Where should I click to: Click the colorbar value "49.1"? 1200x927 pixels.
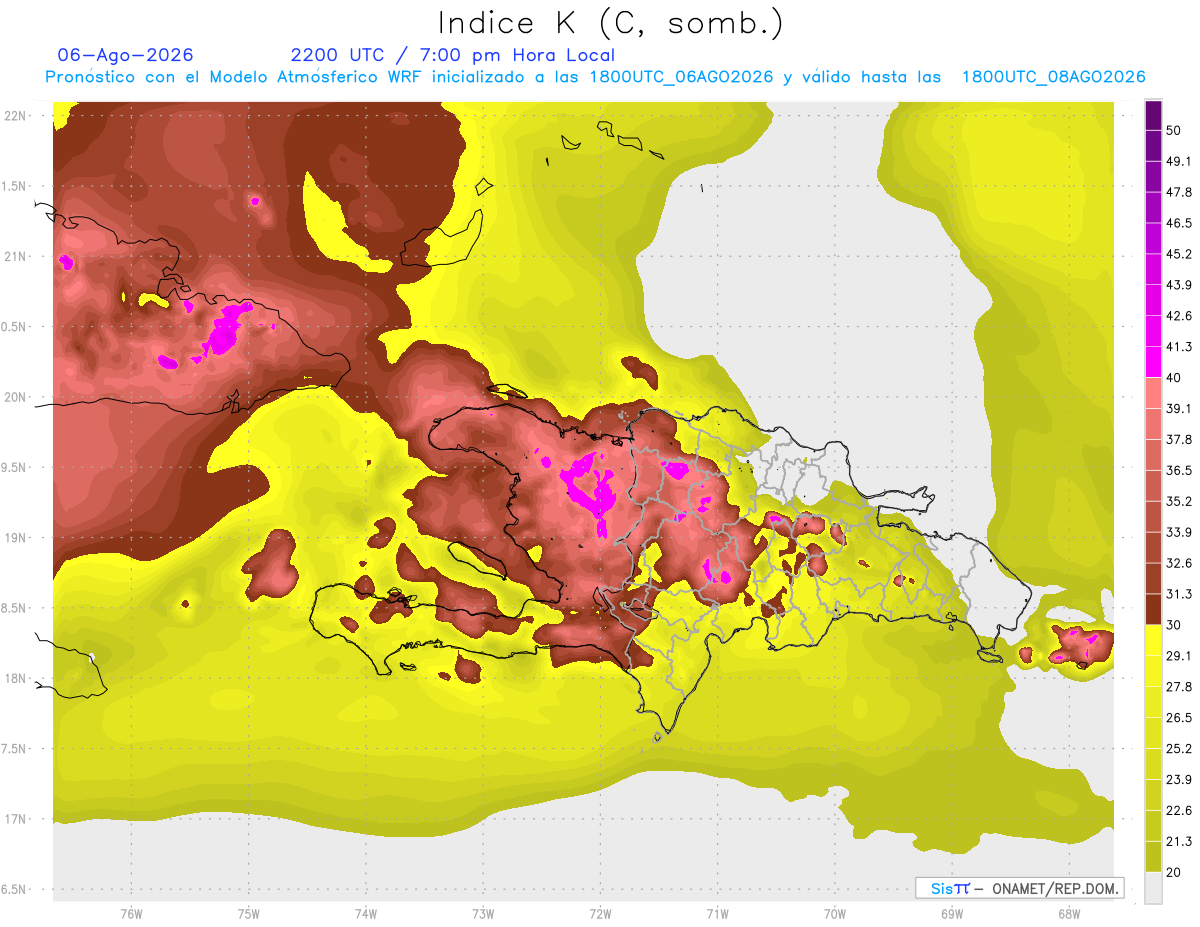pos(1179,162)
